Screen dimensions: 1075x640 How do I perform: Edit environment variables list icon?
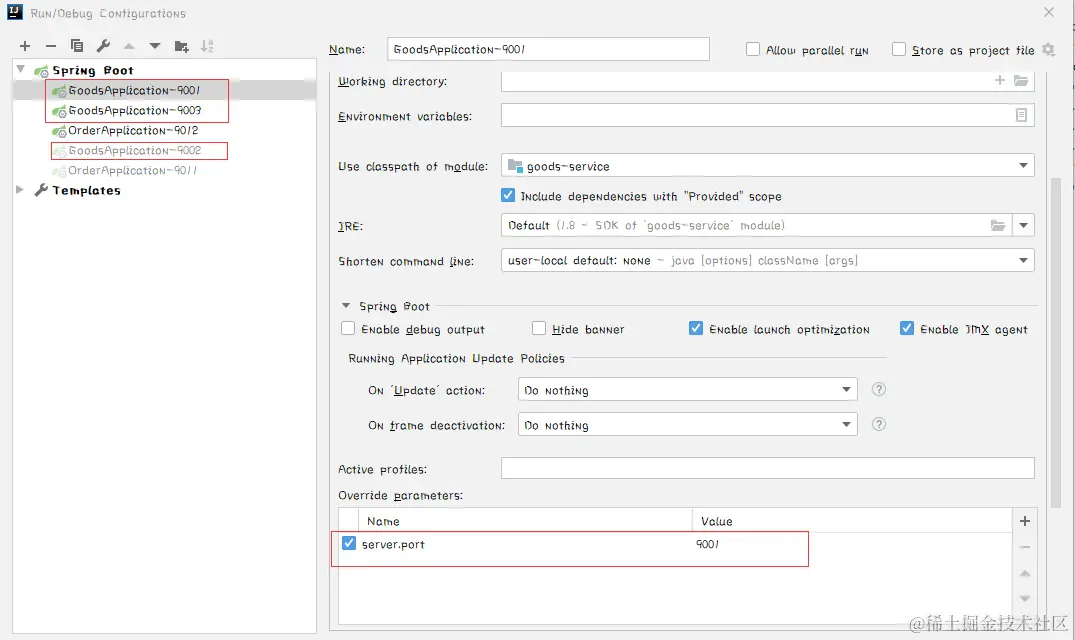1021,115
